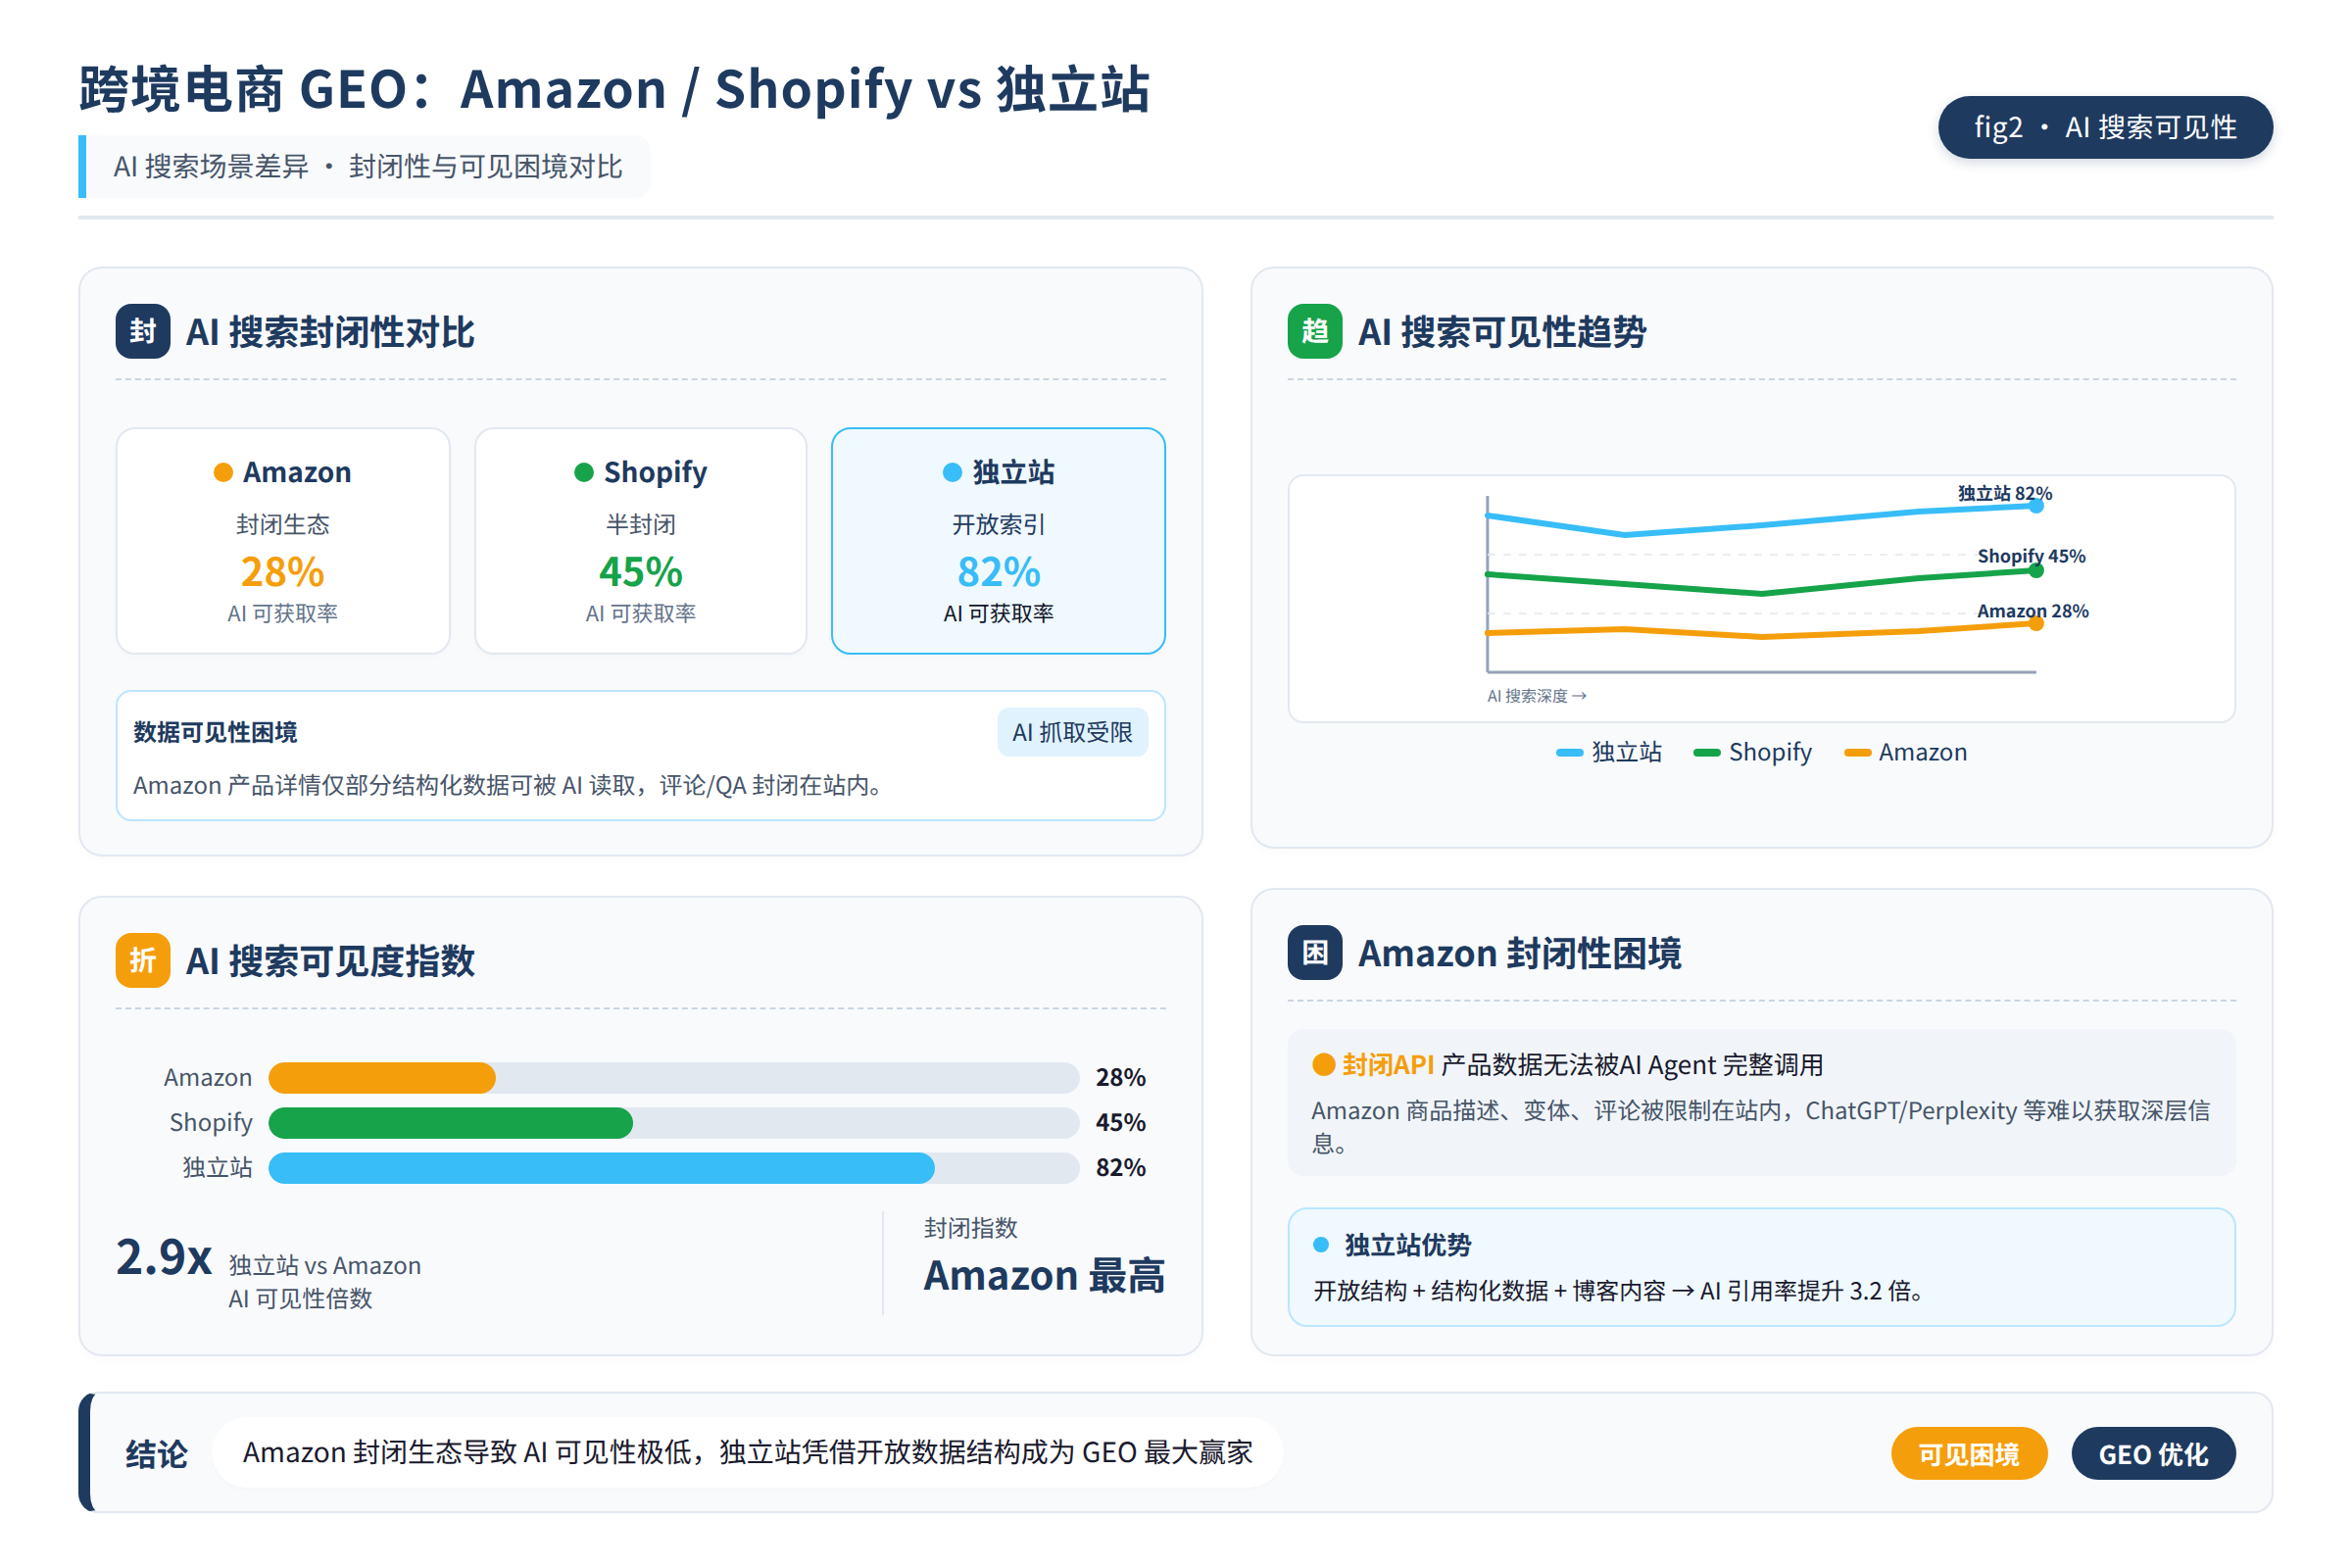Click the 45% value at the Shopify bar's end
This screenshot has height=1568, width=2352.
(1120, 1122)
